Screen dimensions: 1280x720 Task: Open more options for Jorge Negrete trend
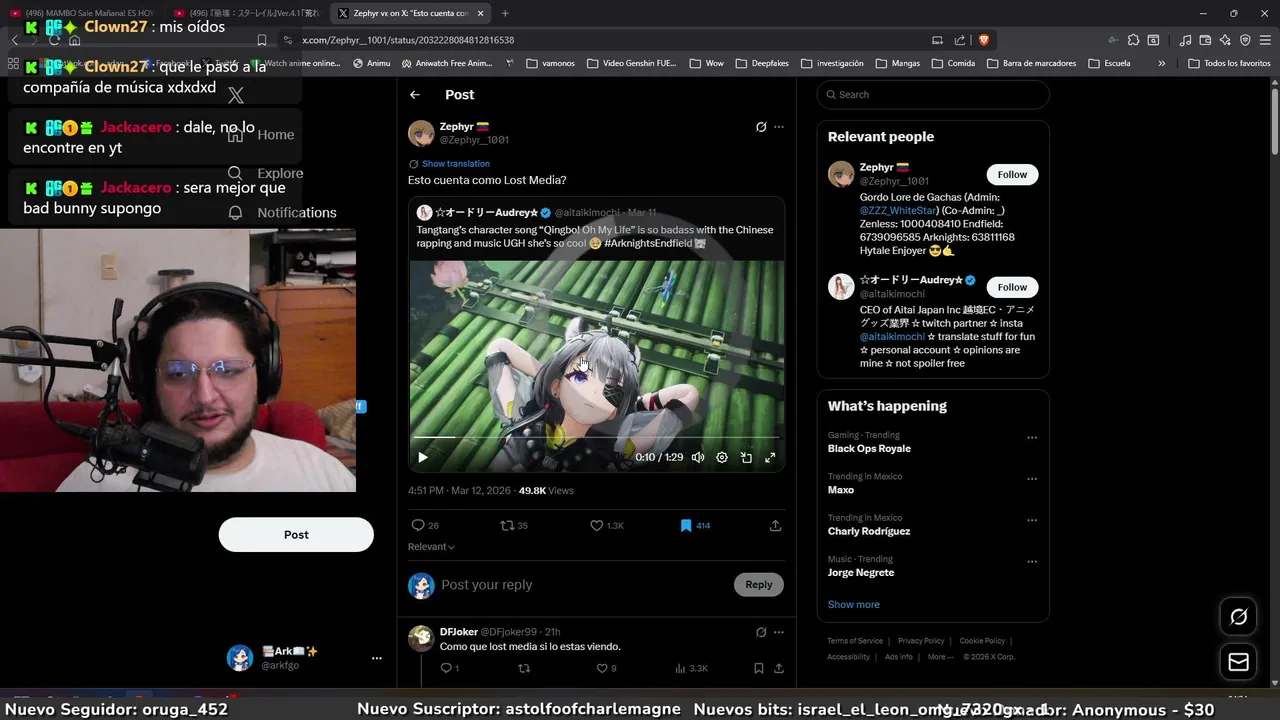[1032, 562]
